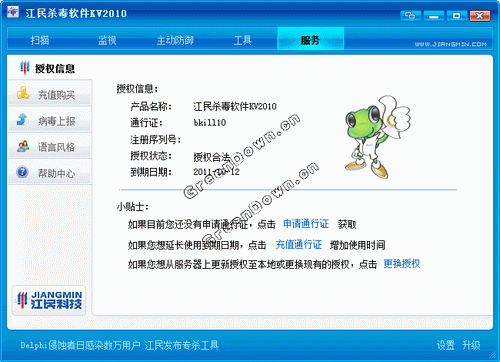500x362 pixels.
Task: Click the JIANGMIN 江民科技 logo panel
Action: point(49,300)
